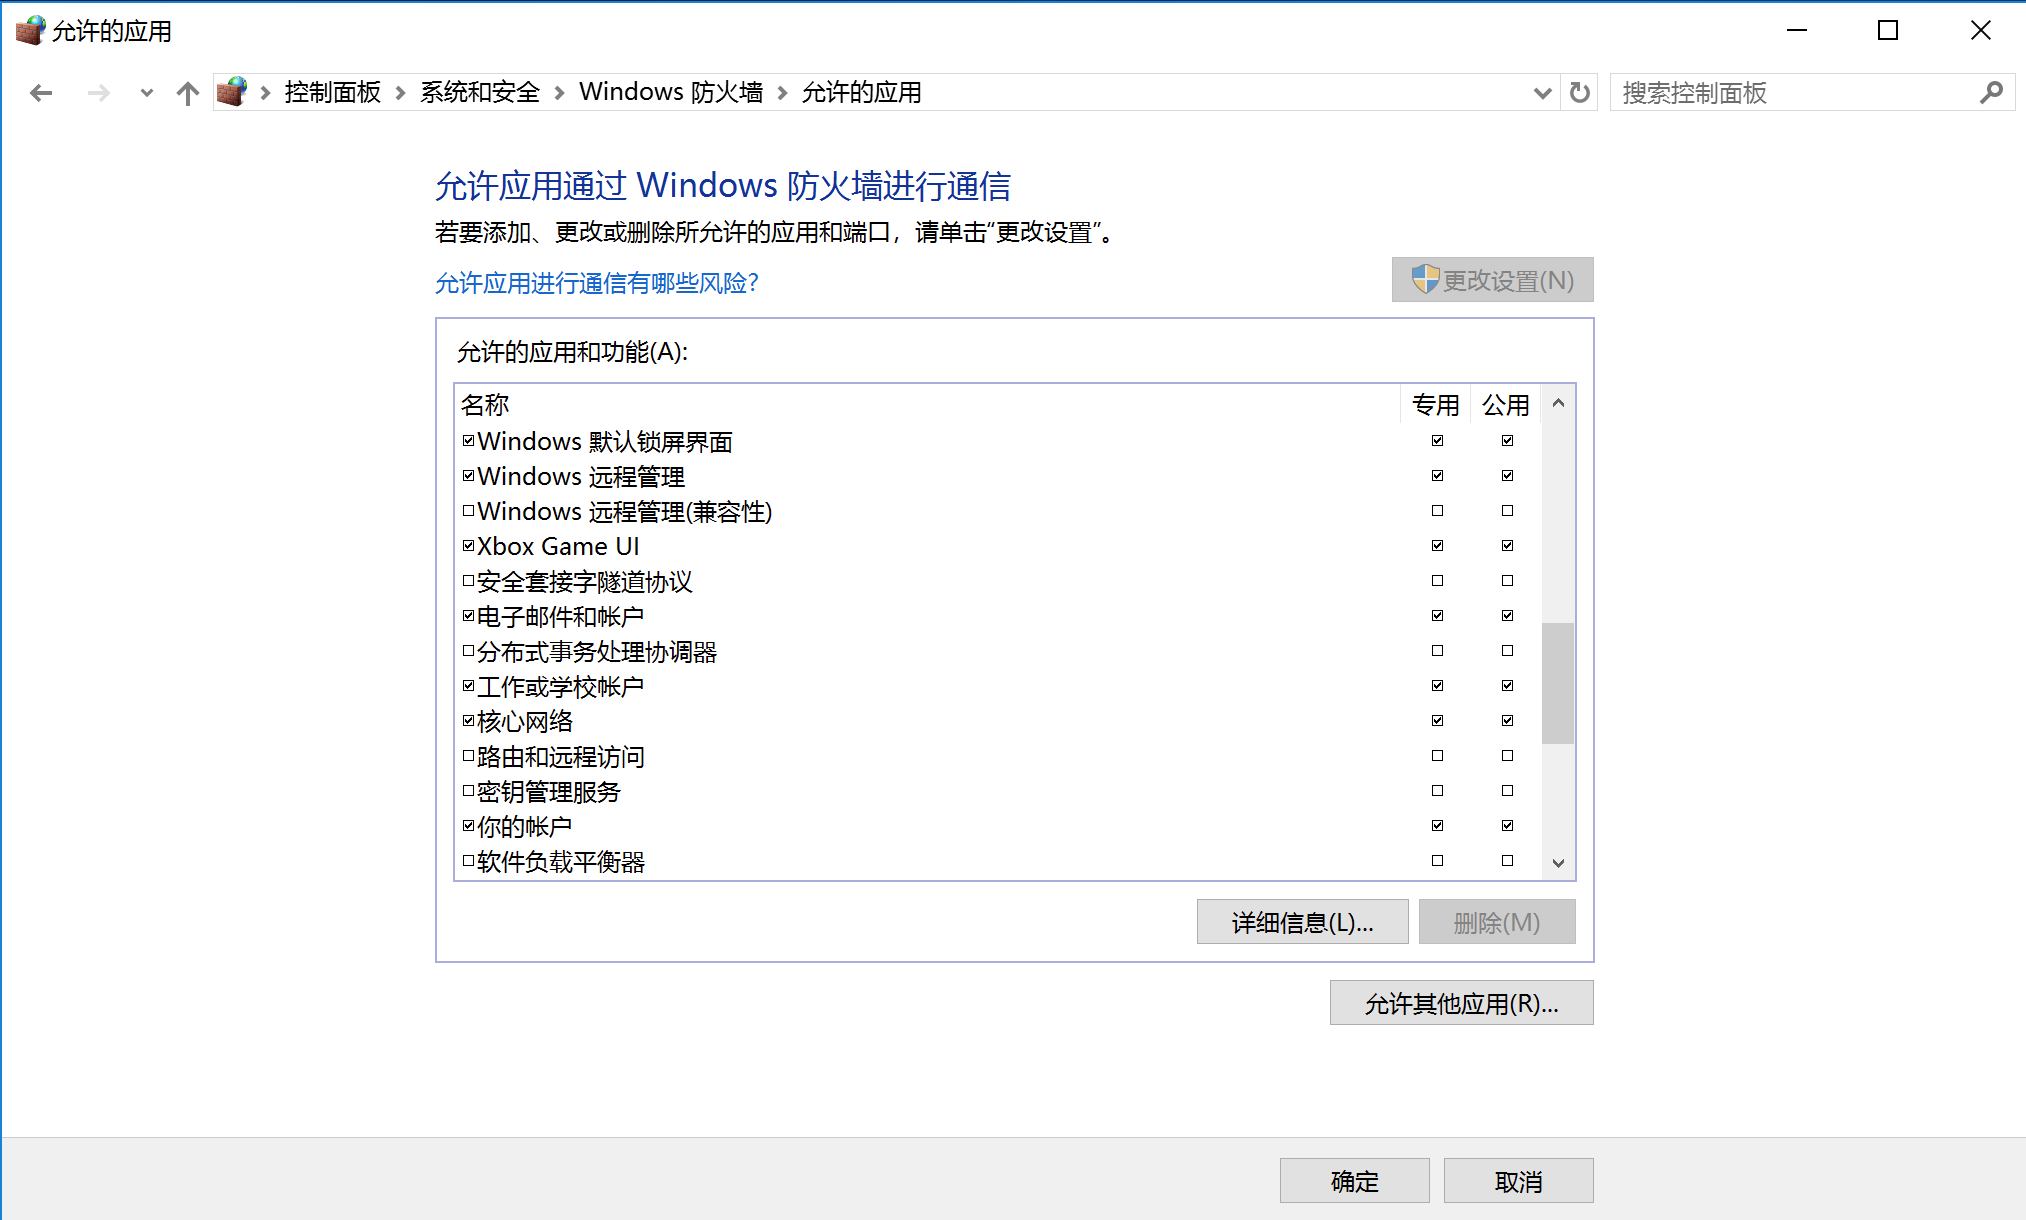Open 允许其他应用 dialog
The image size is (2026, 1220).
coord(1460,1003)
